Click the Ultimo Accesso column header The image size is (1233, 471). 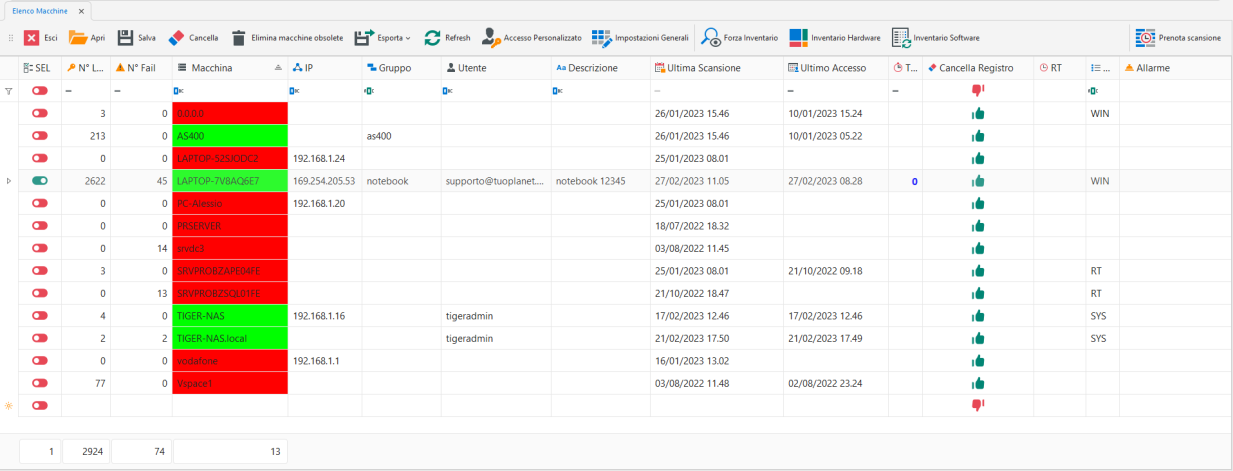coord(835,68)
